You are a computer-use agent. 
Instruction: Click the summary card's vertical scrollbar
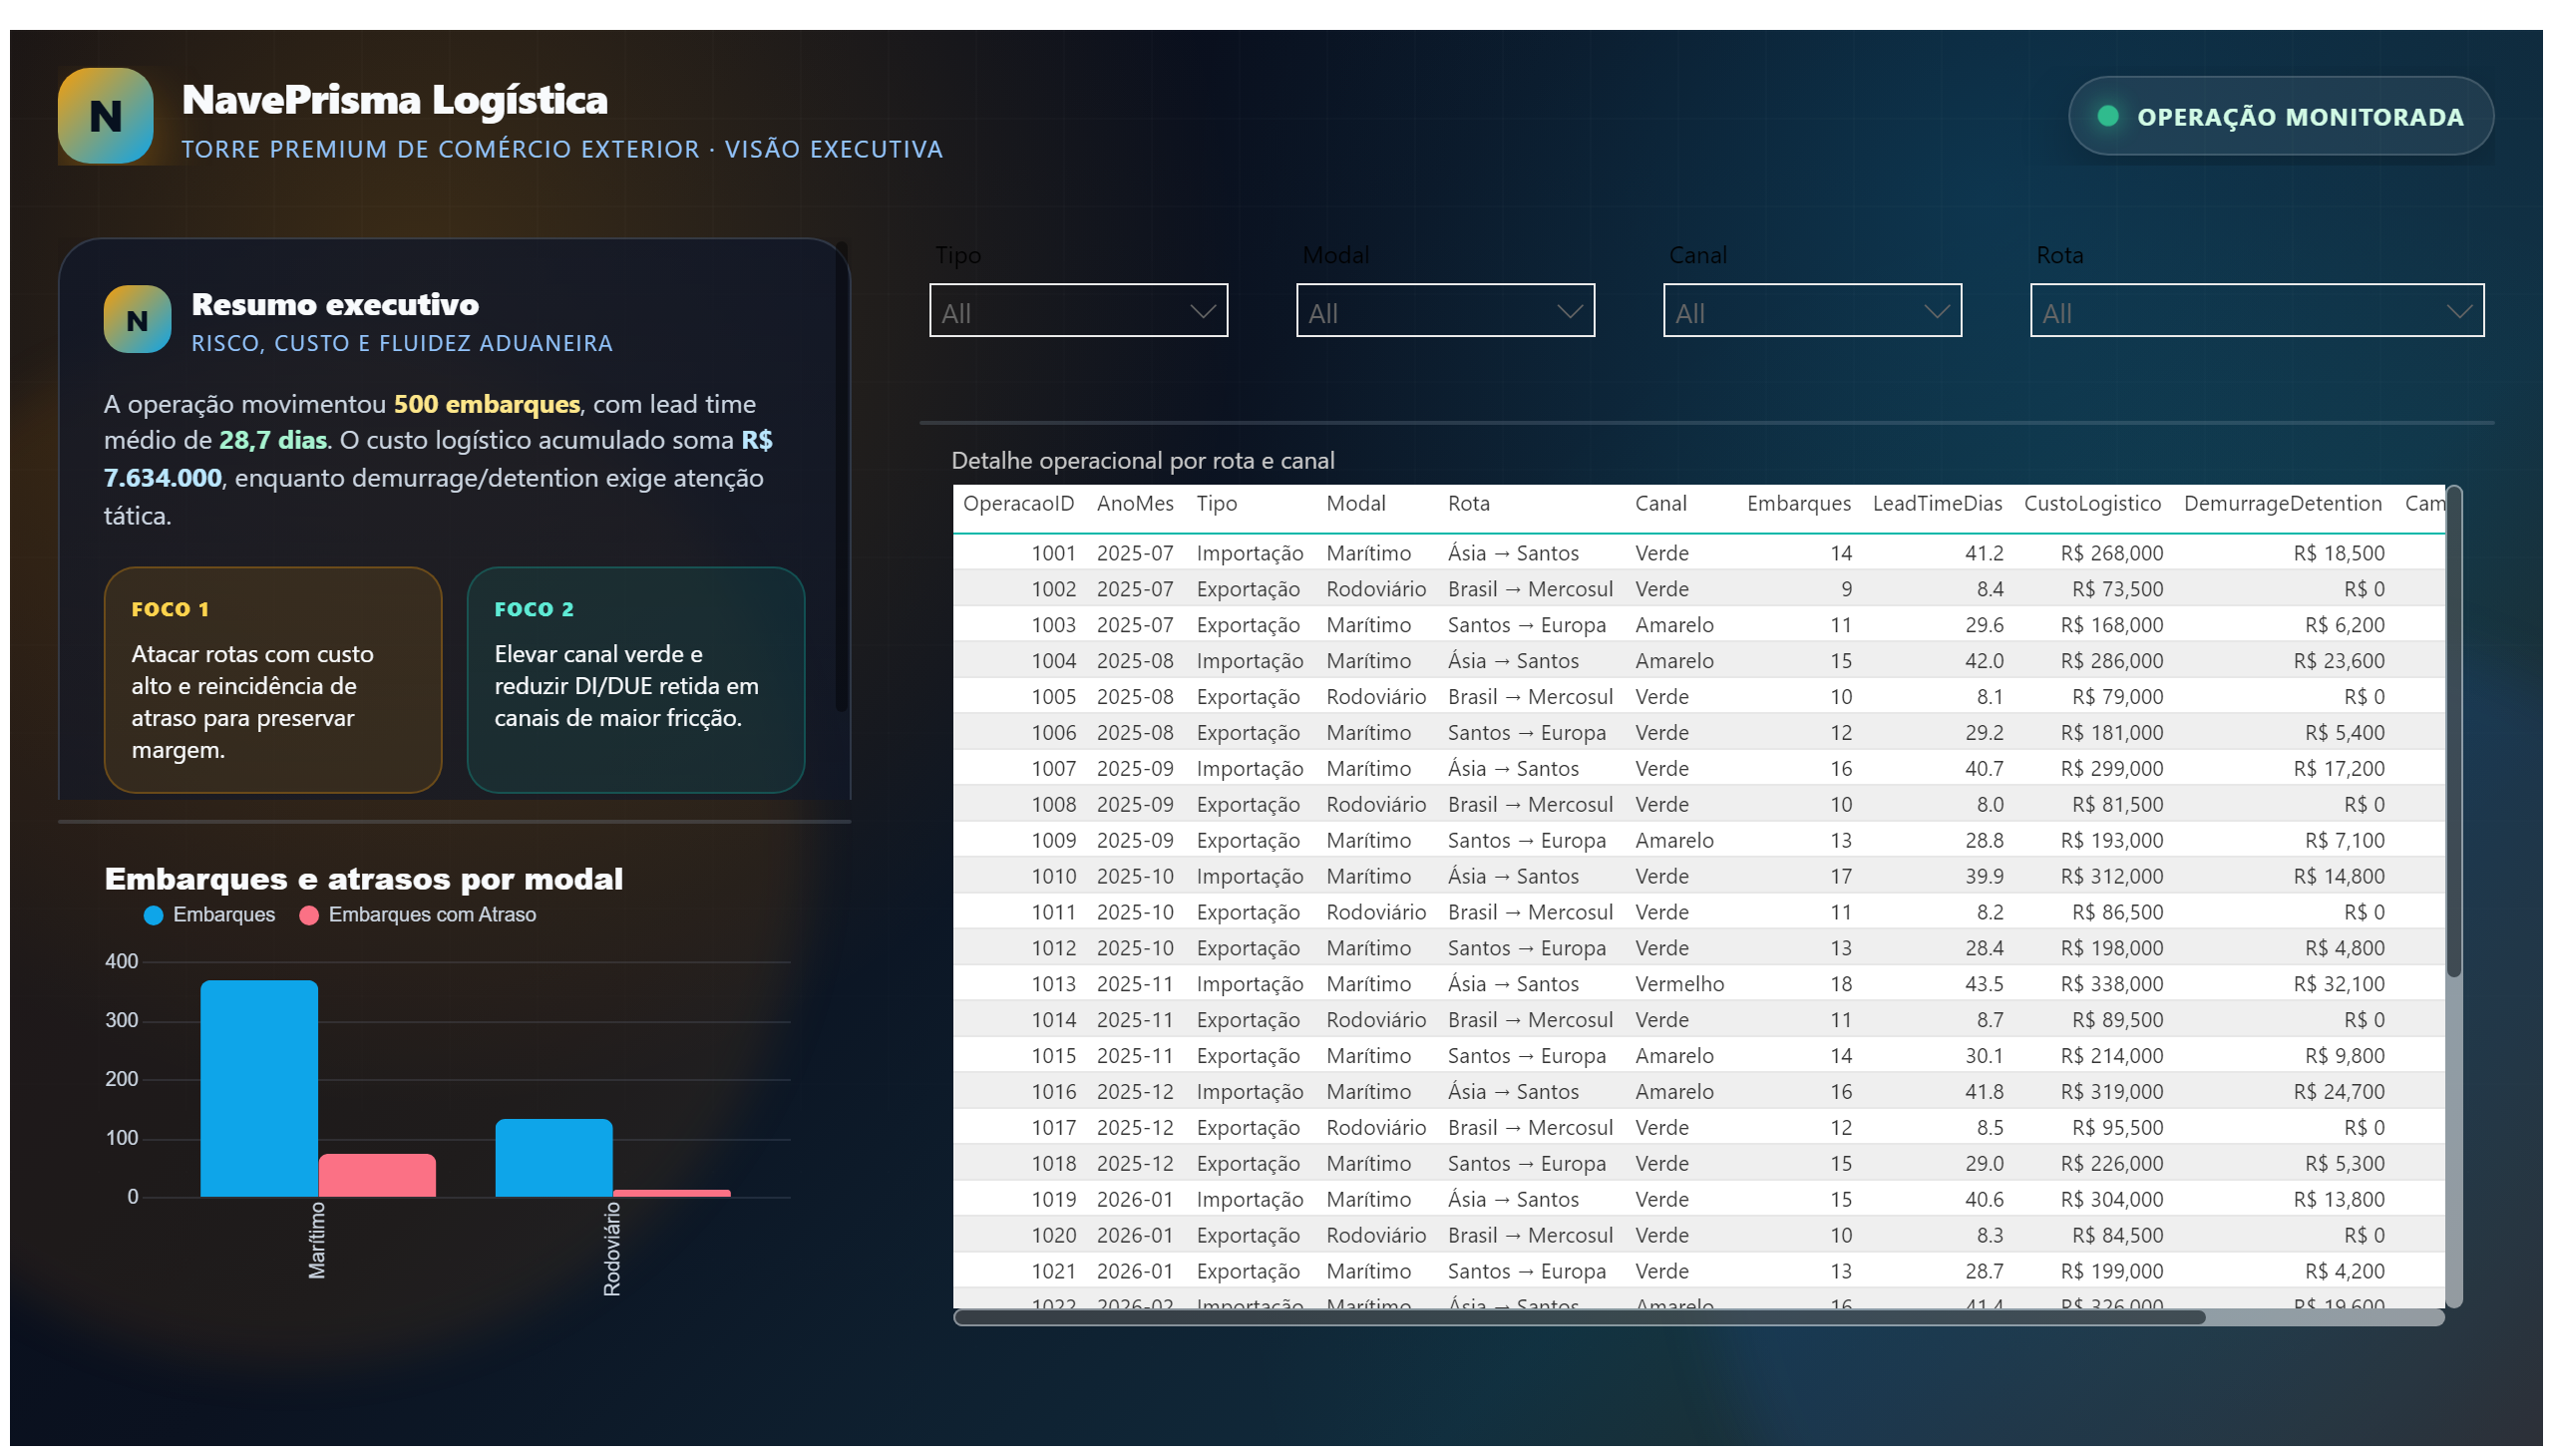click(x=841, y=477)
